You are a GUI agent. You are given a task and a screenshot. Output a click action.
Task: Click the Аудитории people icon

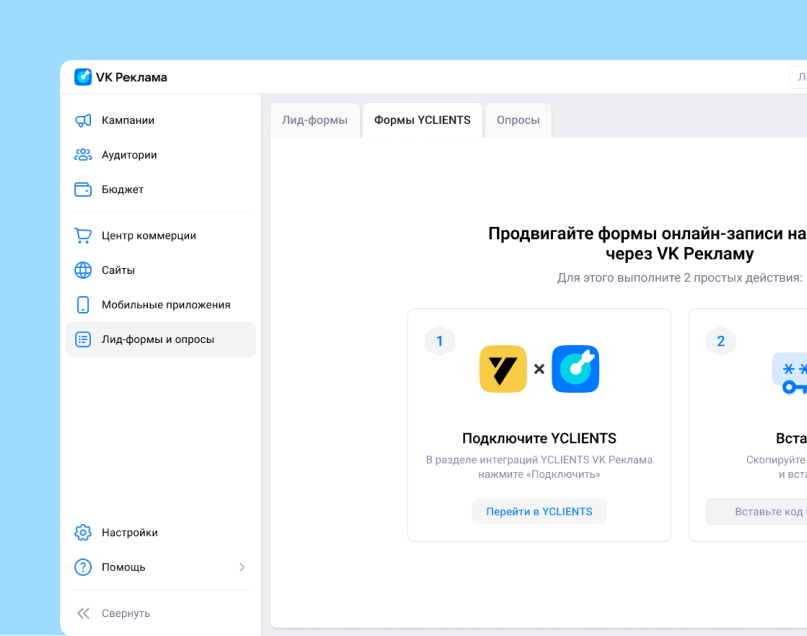tap(83, 155)
